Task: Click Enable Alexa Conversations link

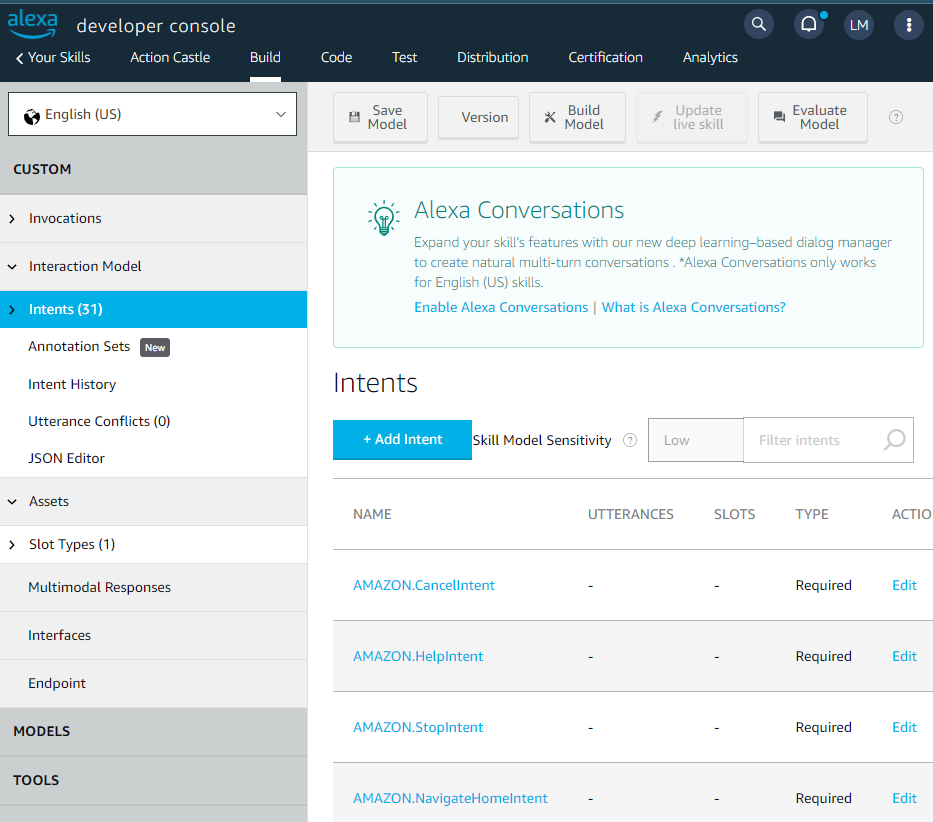Action: click(501, 307)
